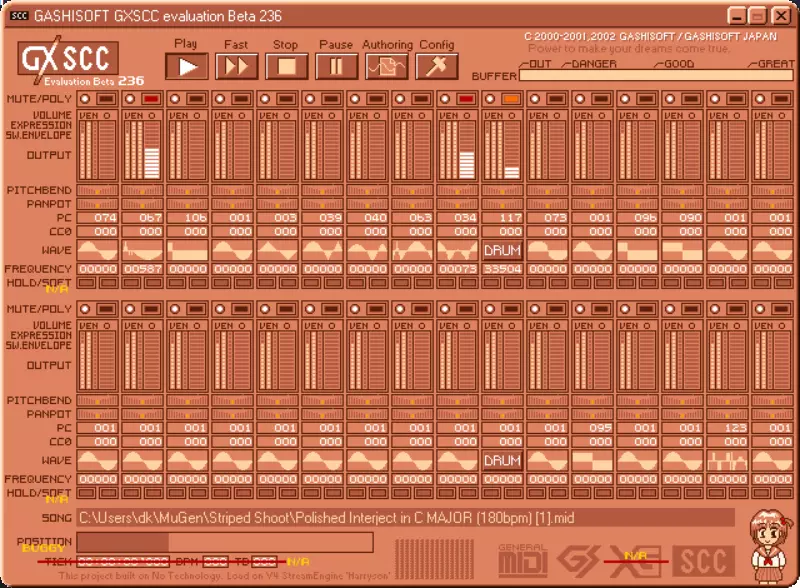Click the frequency readout 00073
This screenshot has height=588, width=800.
[x=458, y=268]
